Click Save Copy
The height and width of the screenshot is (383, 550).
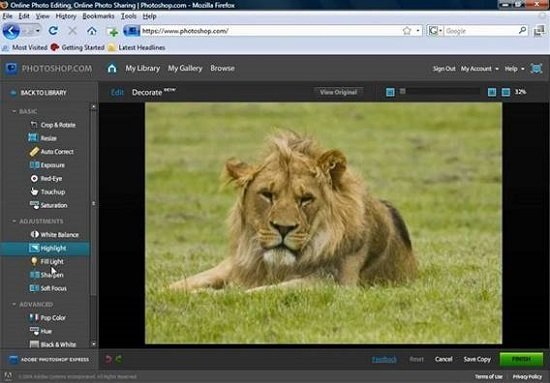click(x=477, y=359)
